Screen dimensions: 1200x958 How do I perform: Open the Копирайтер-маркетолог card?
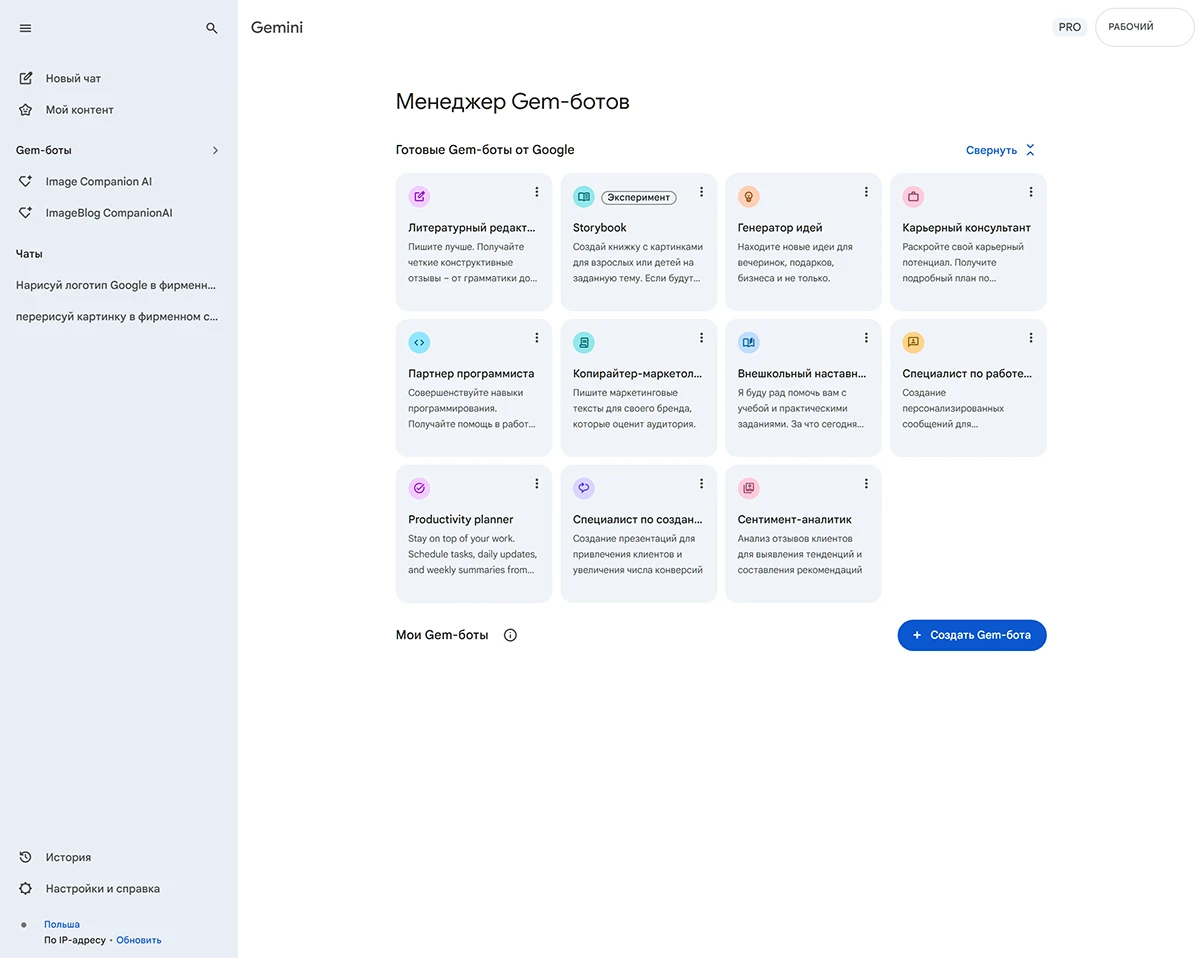[x=638, y=388]
